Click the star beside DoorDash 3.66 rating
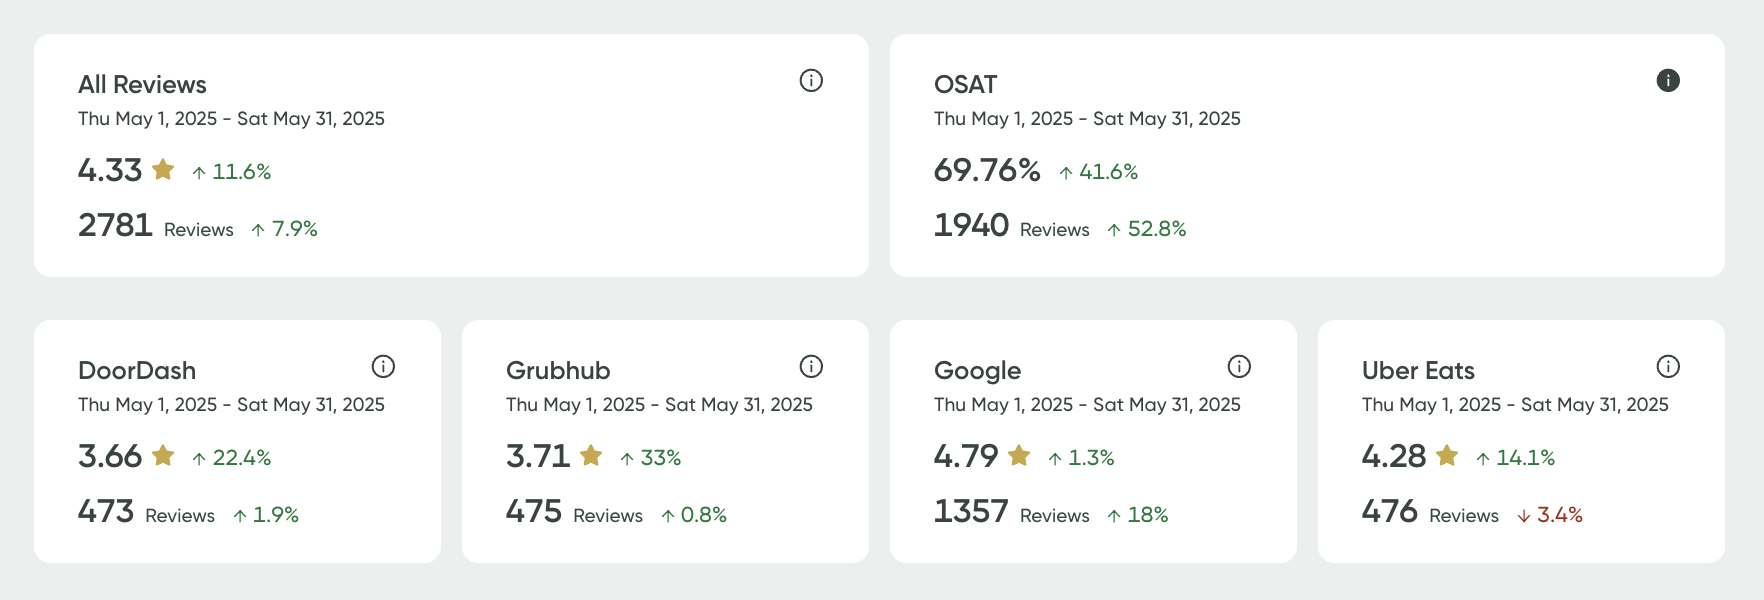 click(x=163, y=456)
